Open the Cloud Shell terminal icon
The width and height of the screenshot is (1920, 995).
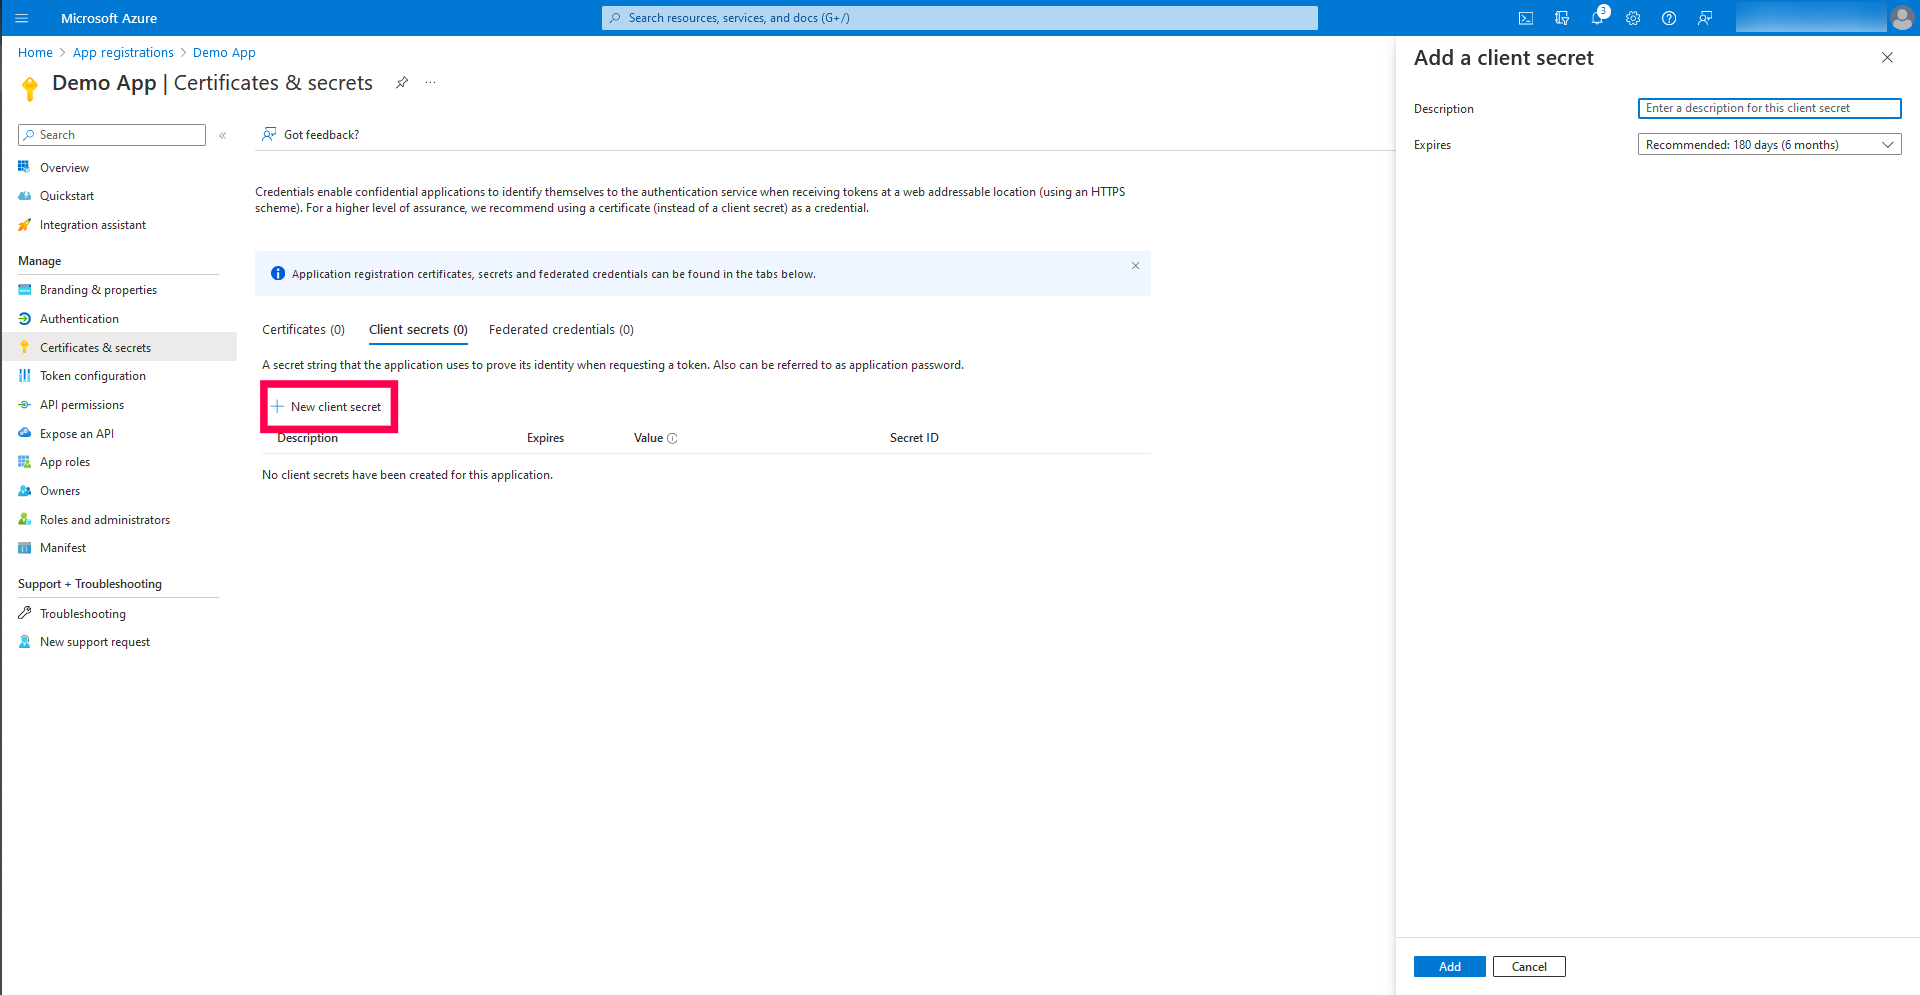(x=1527, y=18)
